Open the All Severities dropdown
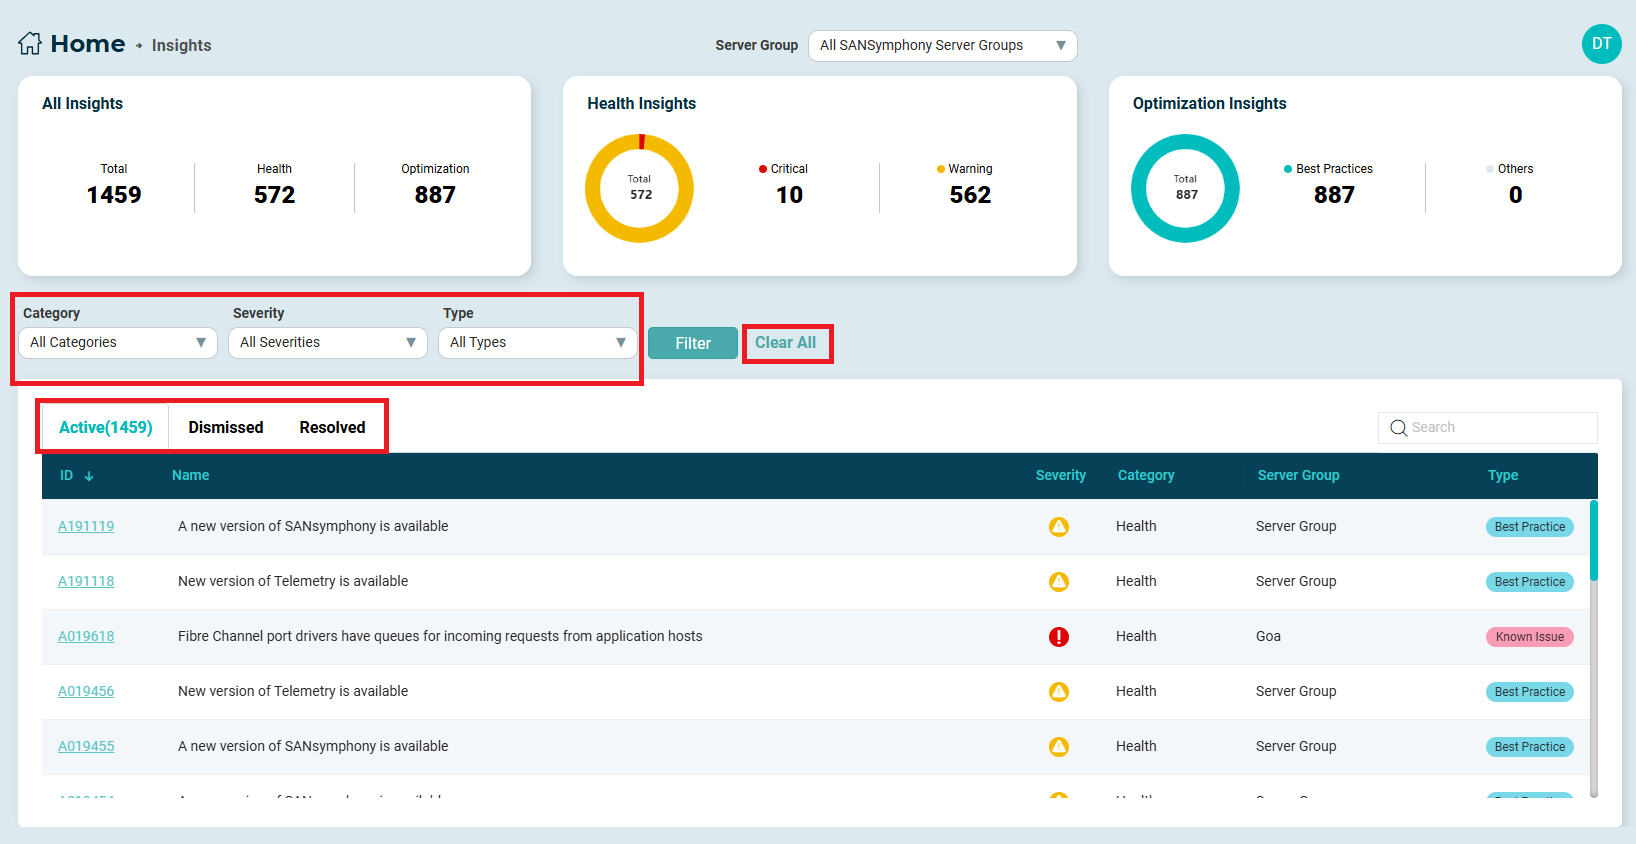The height and width of the screenshot is (844, 1636). [x=328, y=343]
